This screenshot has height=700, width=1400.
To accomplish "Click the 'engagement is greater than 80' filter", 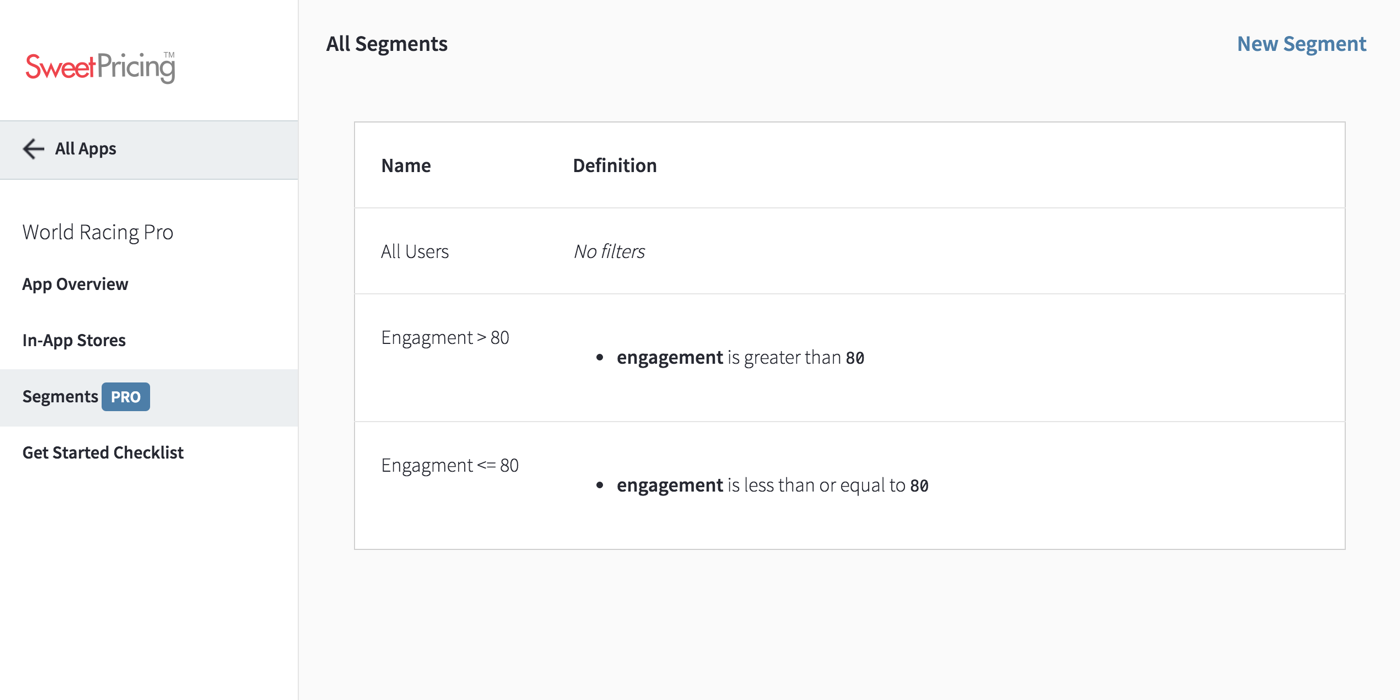I will [x=740, y=358].
